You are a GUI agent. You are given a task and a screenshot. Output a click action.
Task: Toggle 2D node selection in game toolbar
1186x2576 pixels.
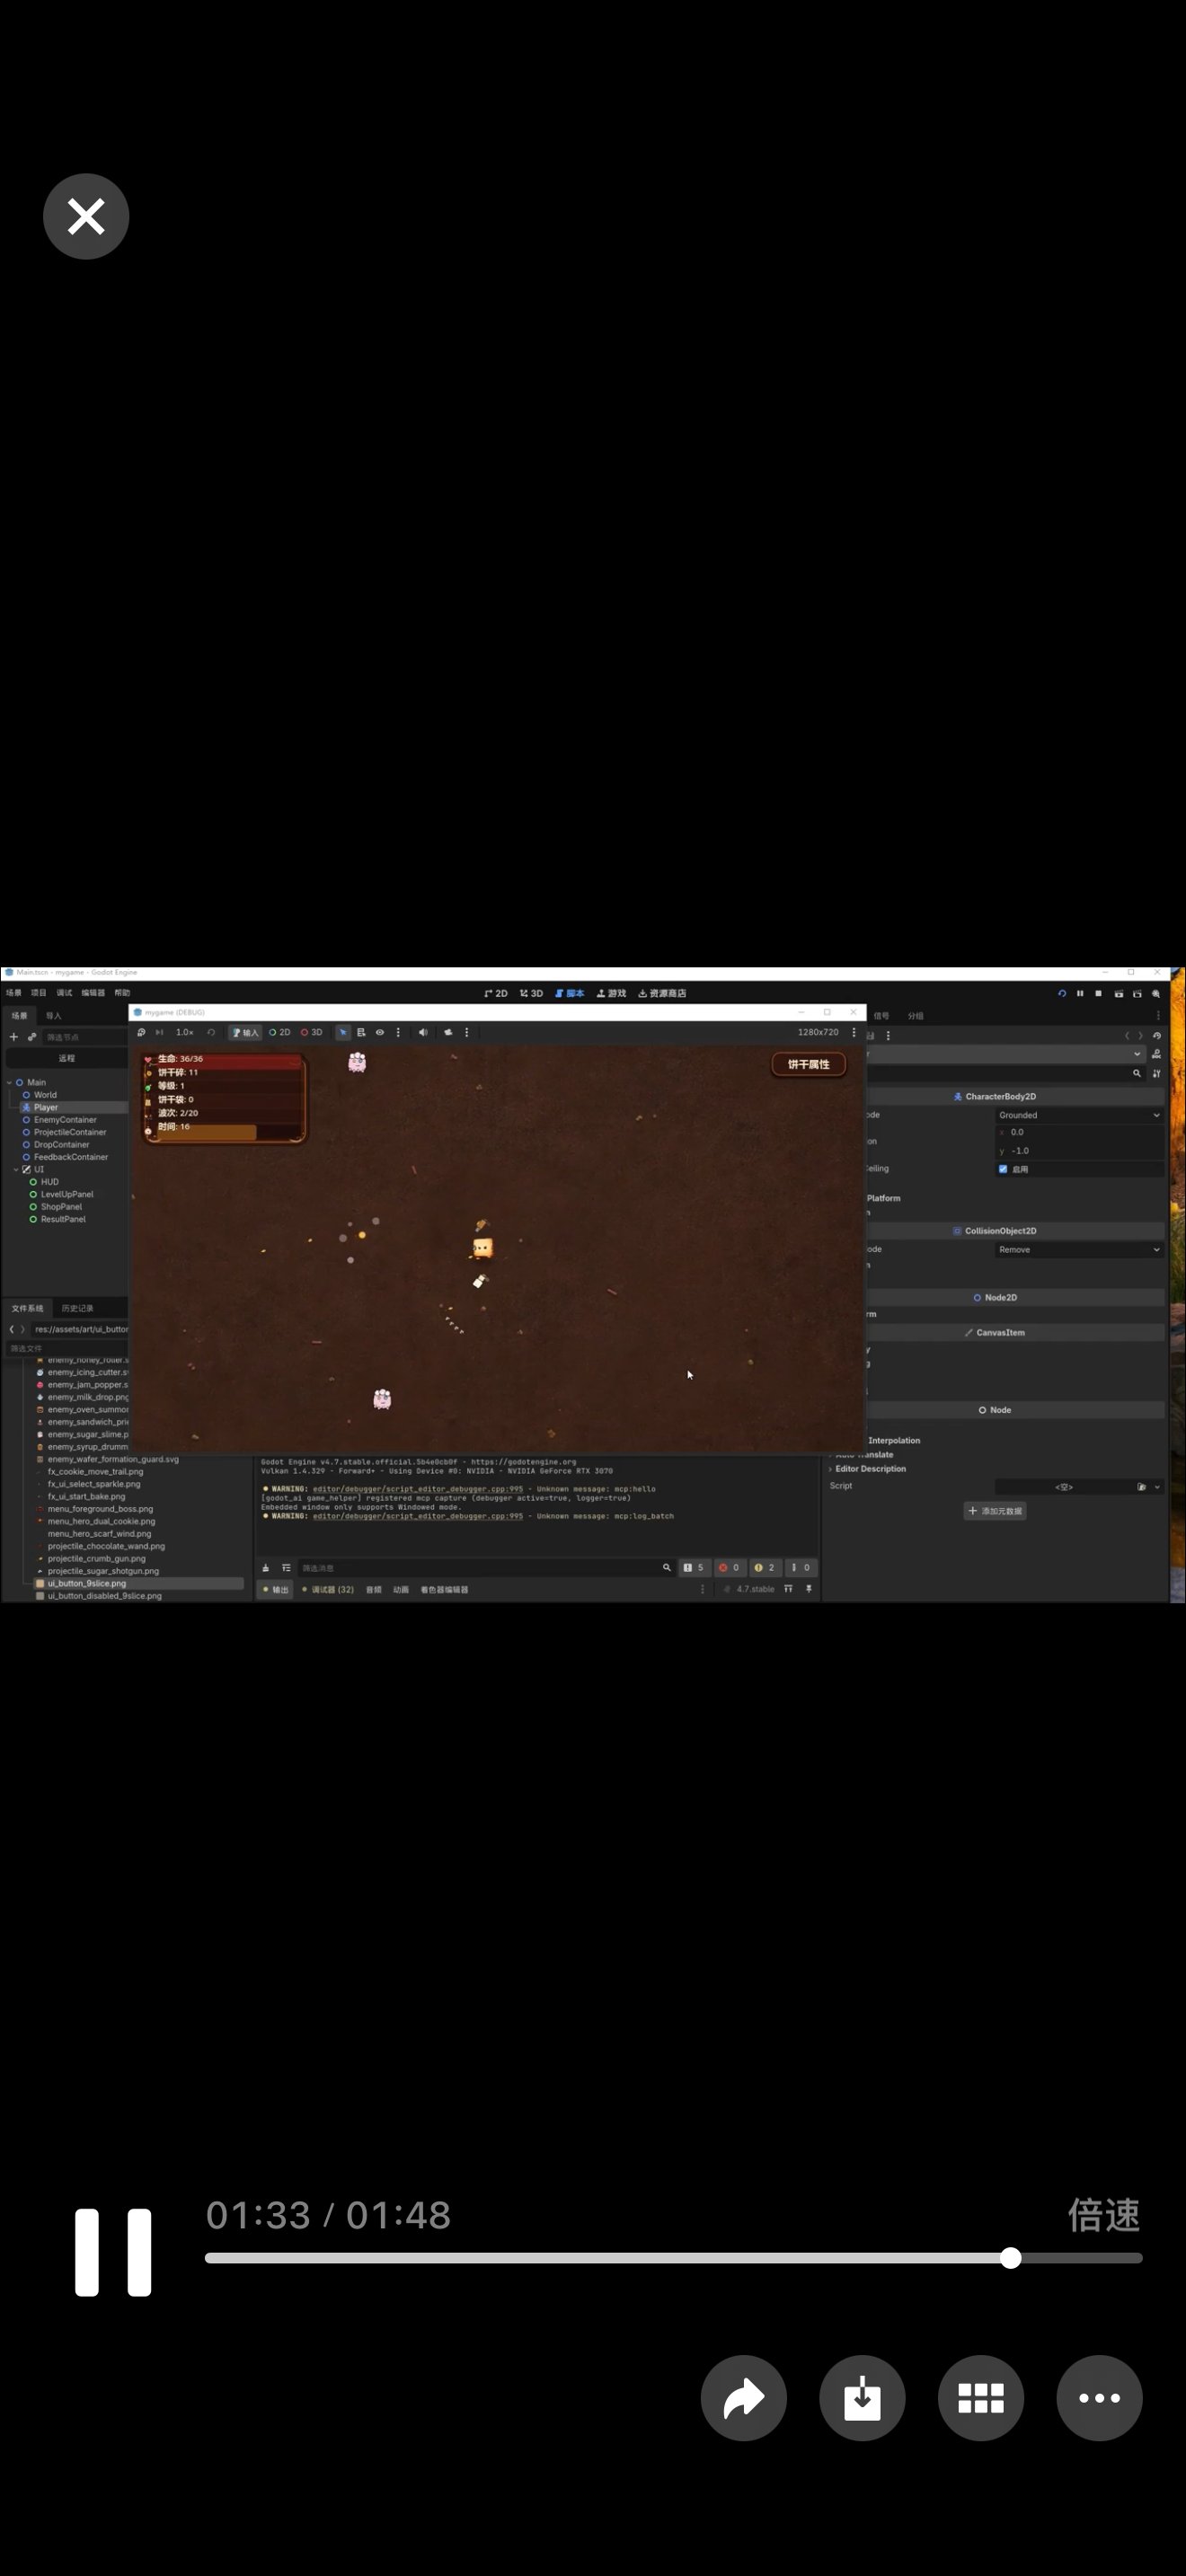click(x=280, y=1032)
